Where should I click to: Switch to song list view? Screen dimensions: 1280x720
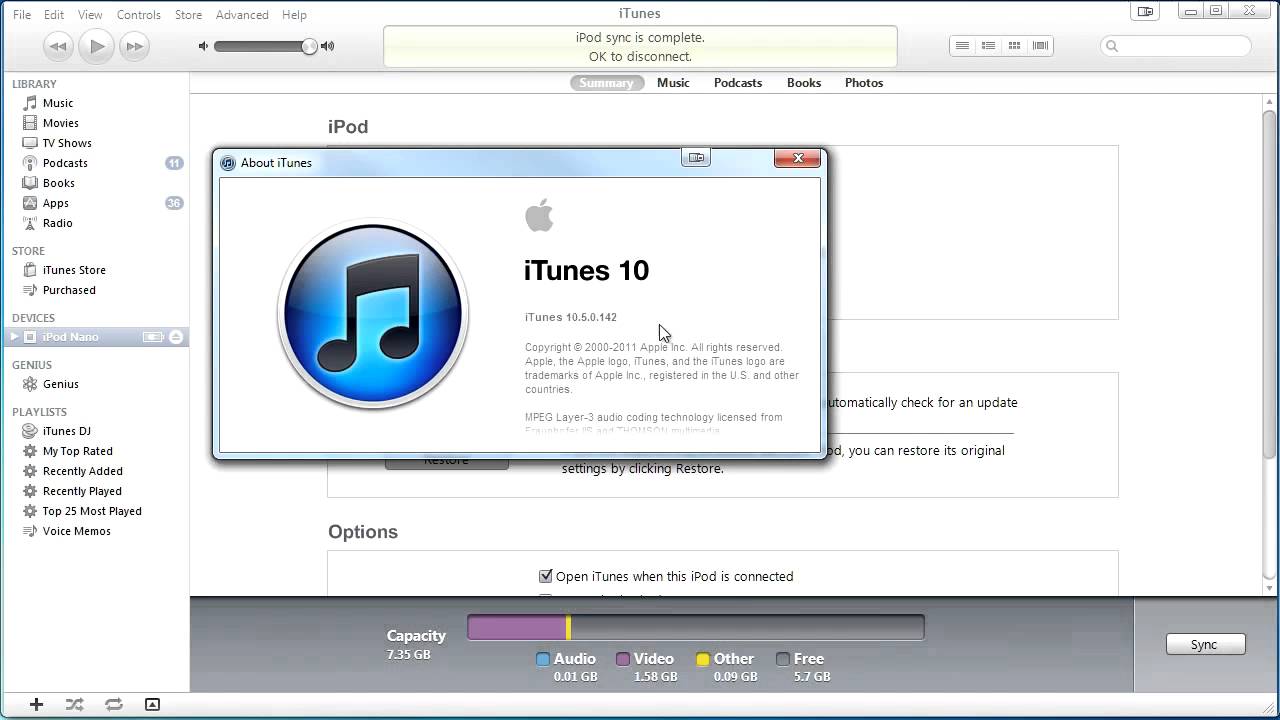pyautogui.click(x=962, y=46)
